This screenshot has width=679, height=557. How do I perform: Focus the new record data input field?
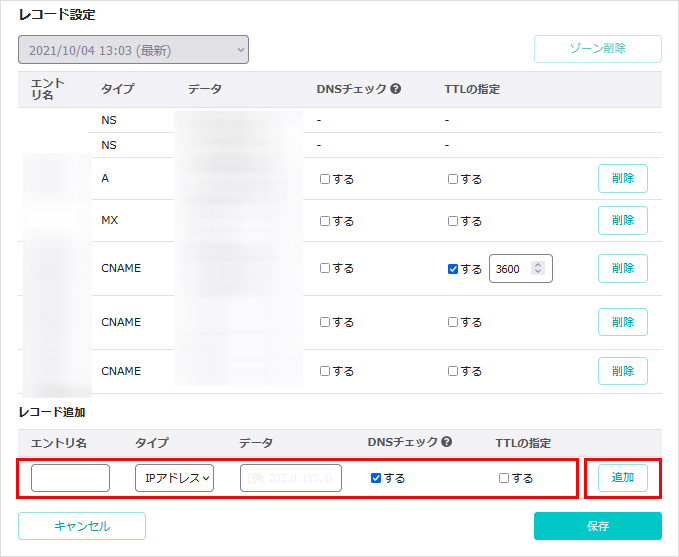click(x=291, y=478)
